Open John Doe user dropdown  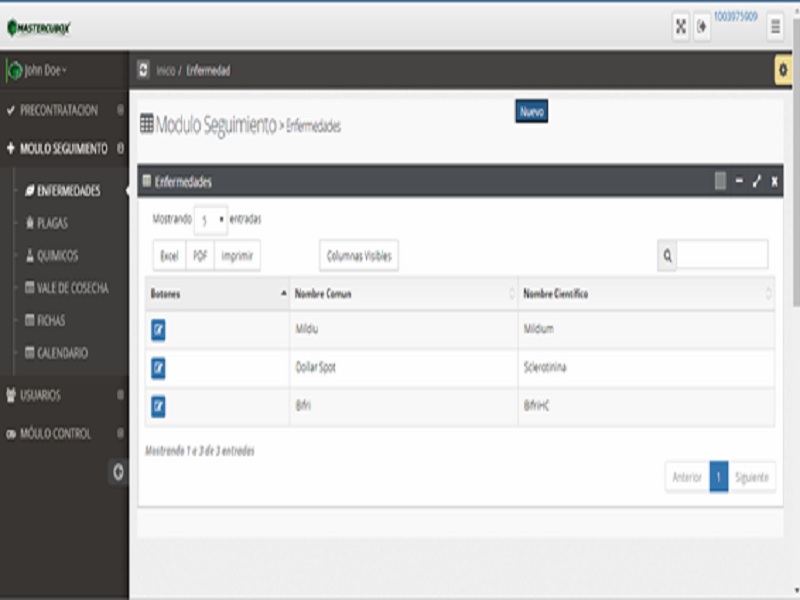45,70
